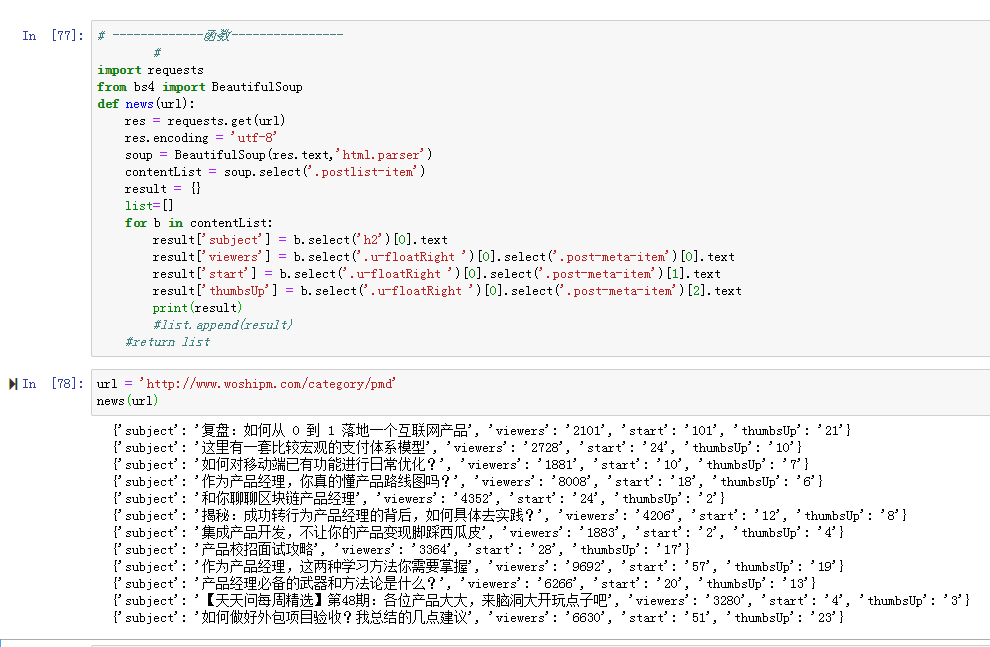The image size is (990, 647).
Task: Click the contentList soup.select line
Action: click(275, 172)
